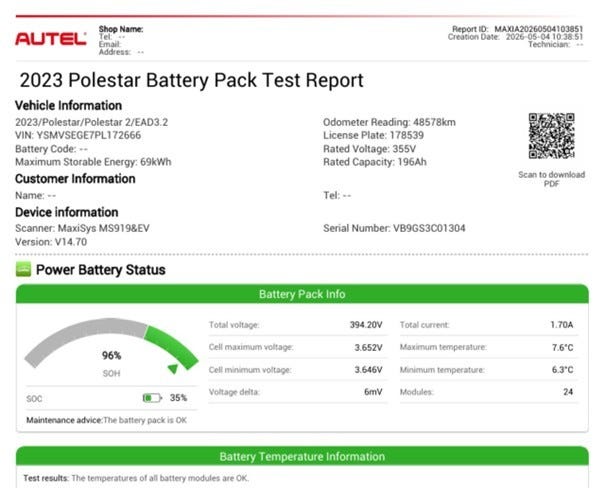
Task: Click the Voltage delta label
Action: 234,392
